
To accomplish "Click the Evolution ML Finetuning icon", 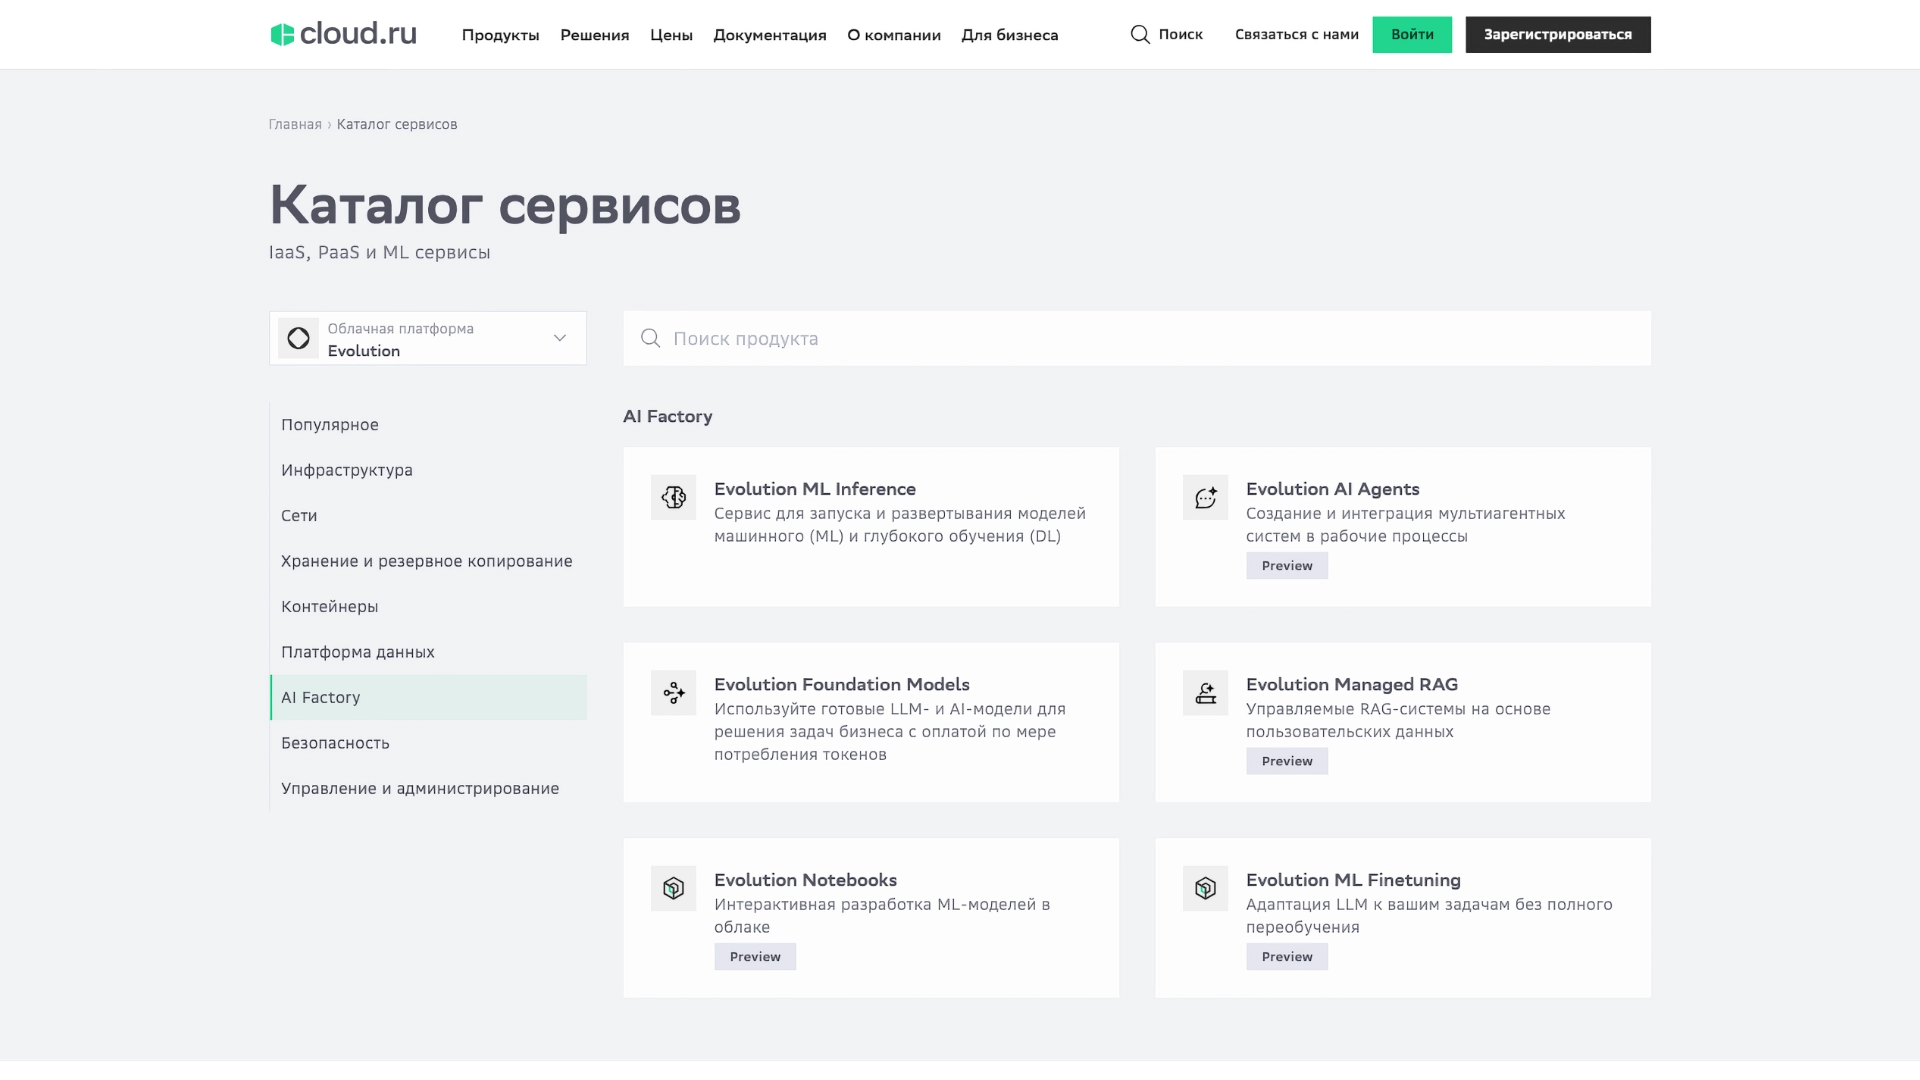I will click(x=1205, y=888).
